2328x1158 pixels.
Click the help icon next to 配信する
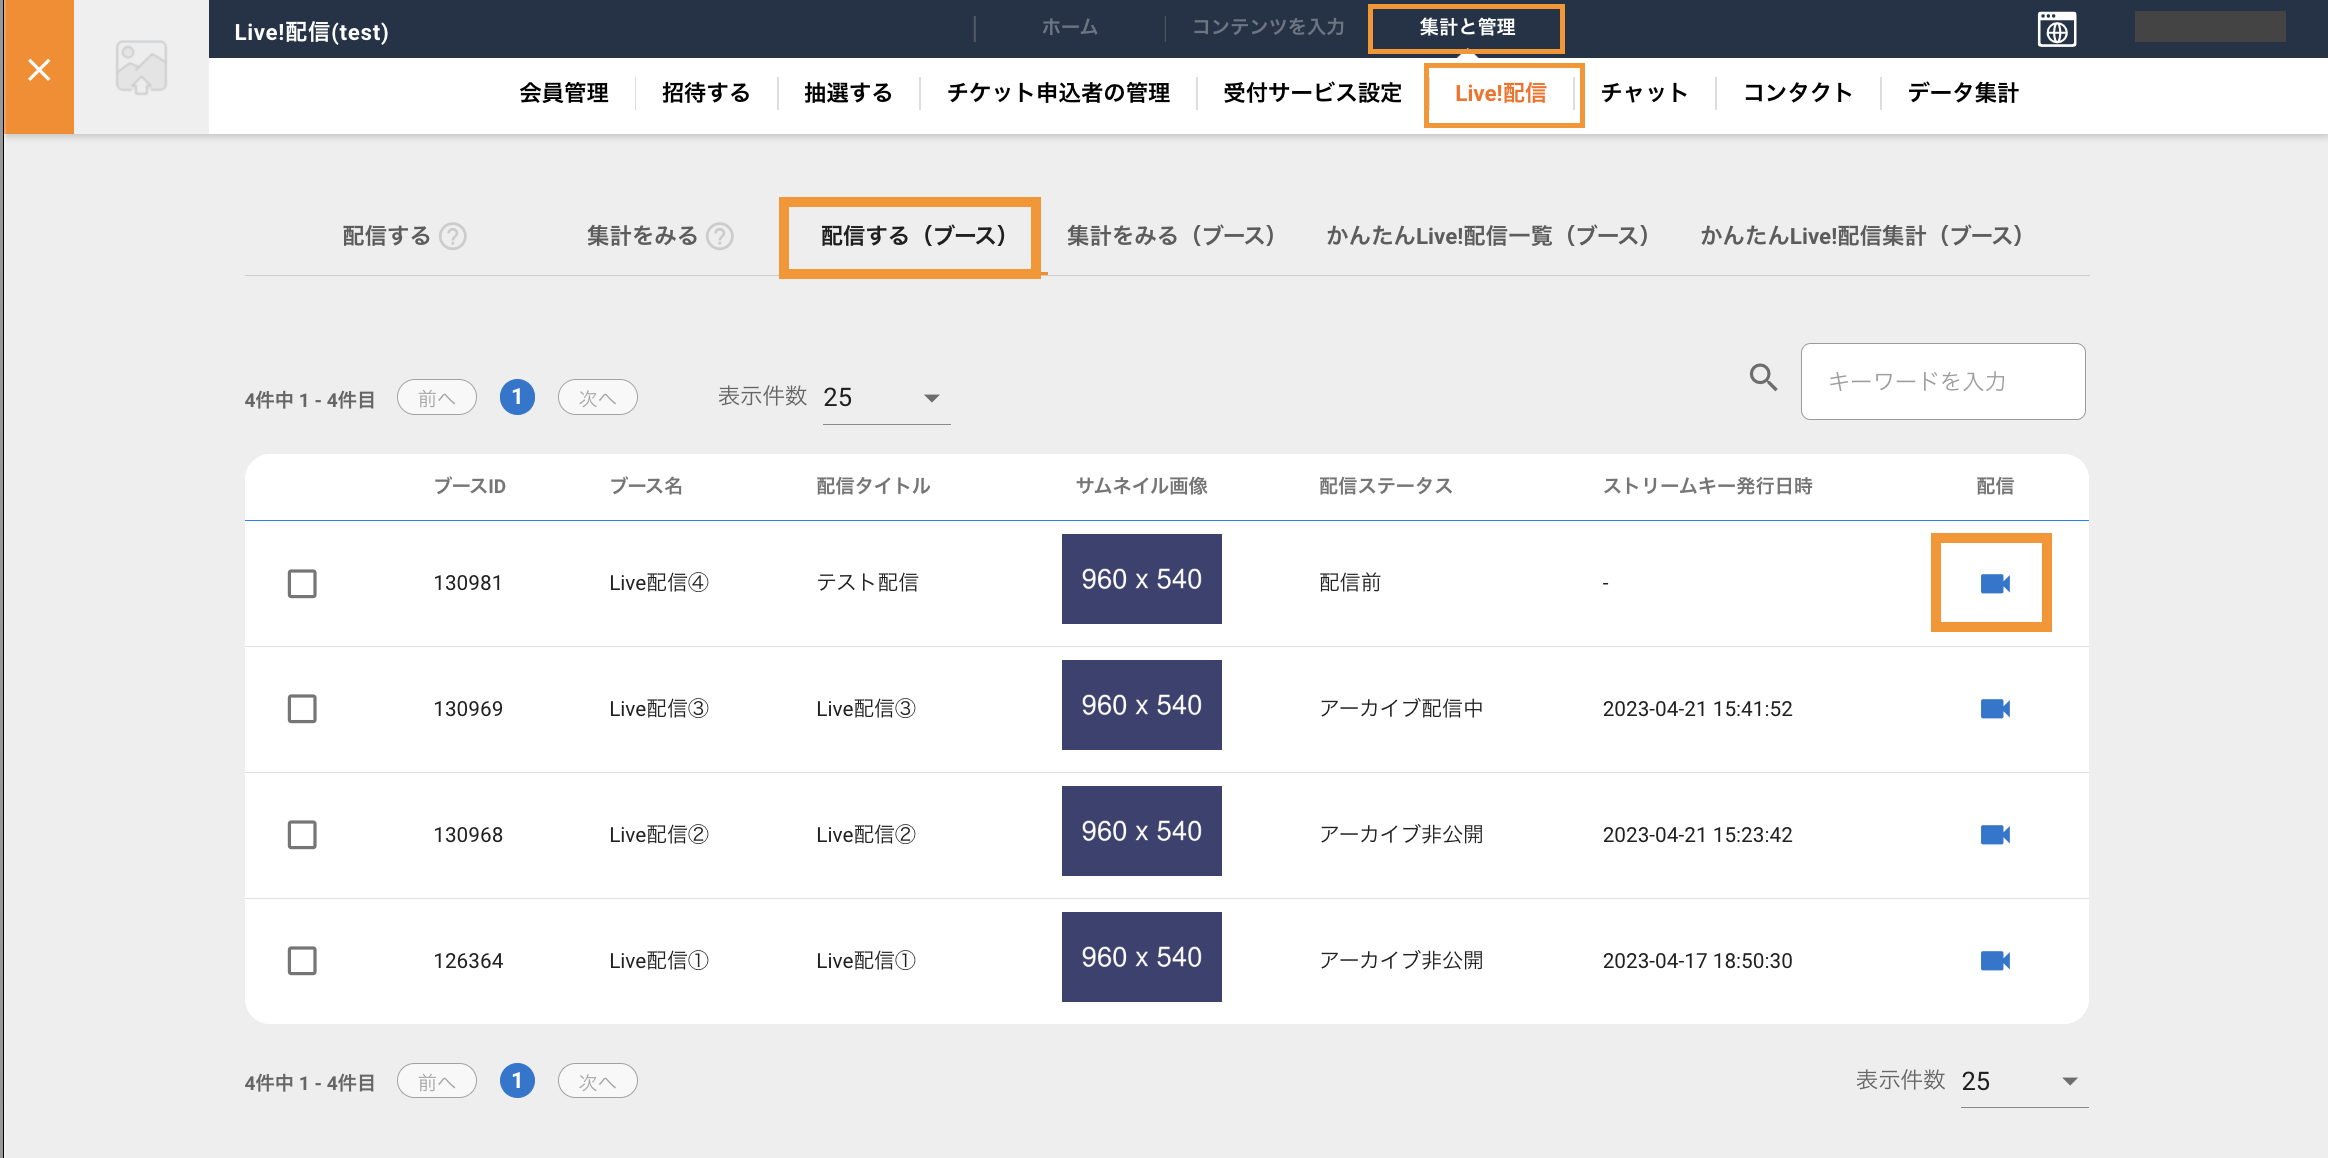[x=453, y=236]
